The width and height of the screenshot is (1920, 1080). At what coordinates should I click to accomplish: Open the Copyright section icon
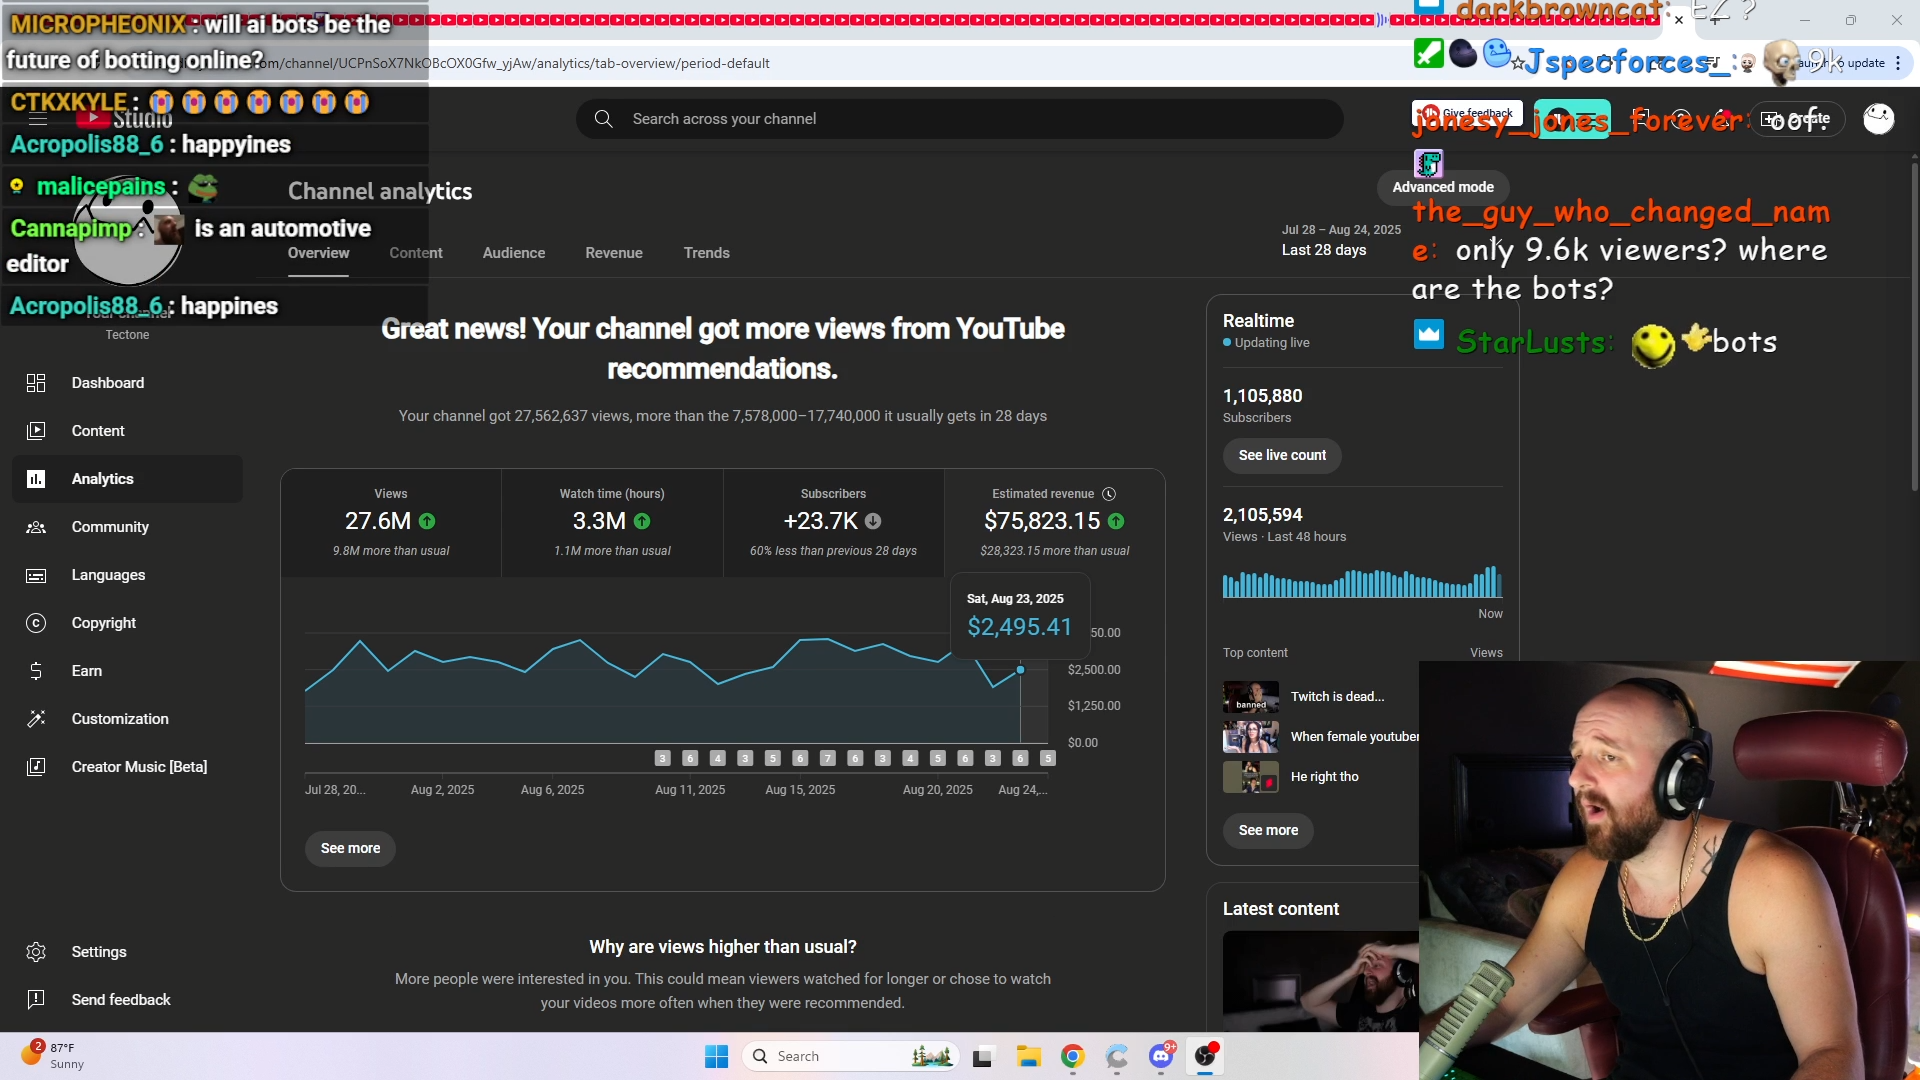36,623
